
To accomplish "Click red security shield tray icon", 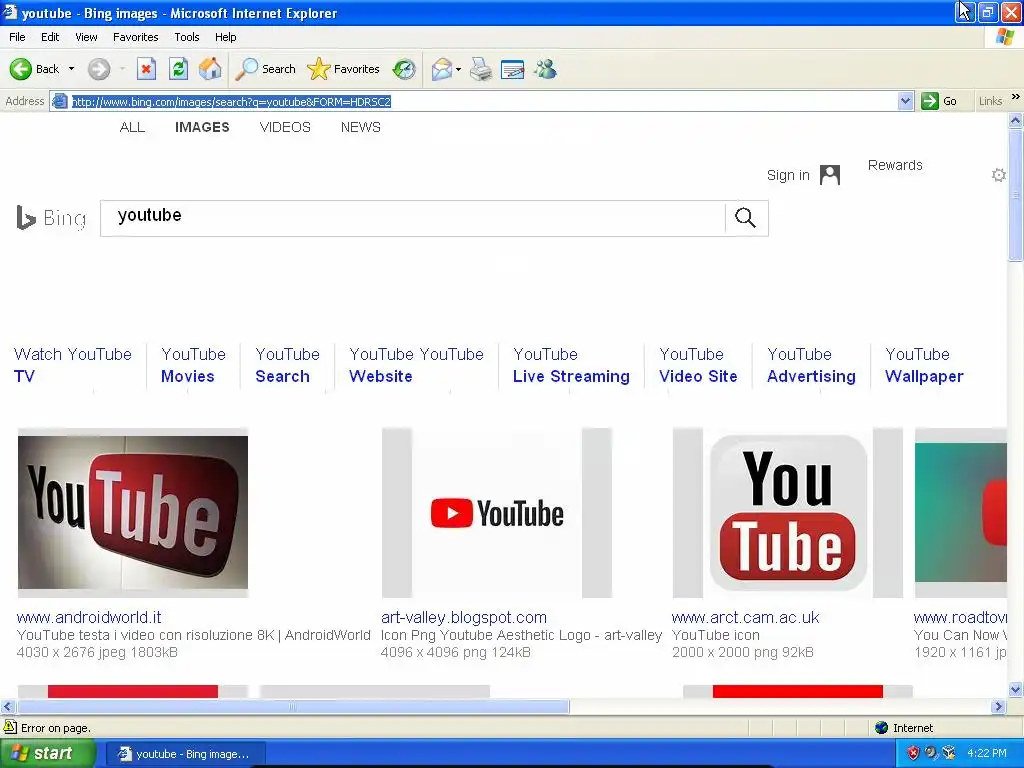I will point(913,753).
